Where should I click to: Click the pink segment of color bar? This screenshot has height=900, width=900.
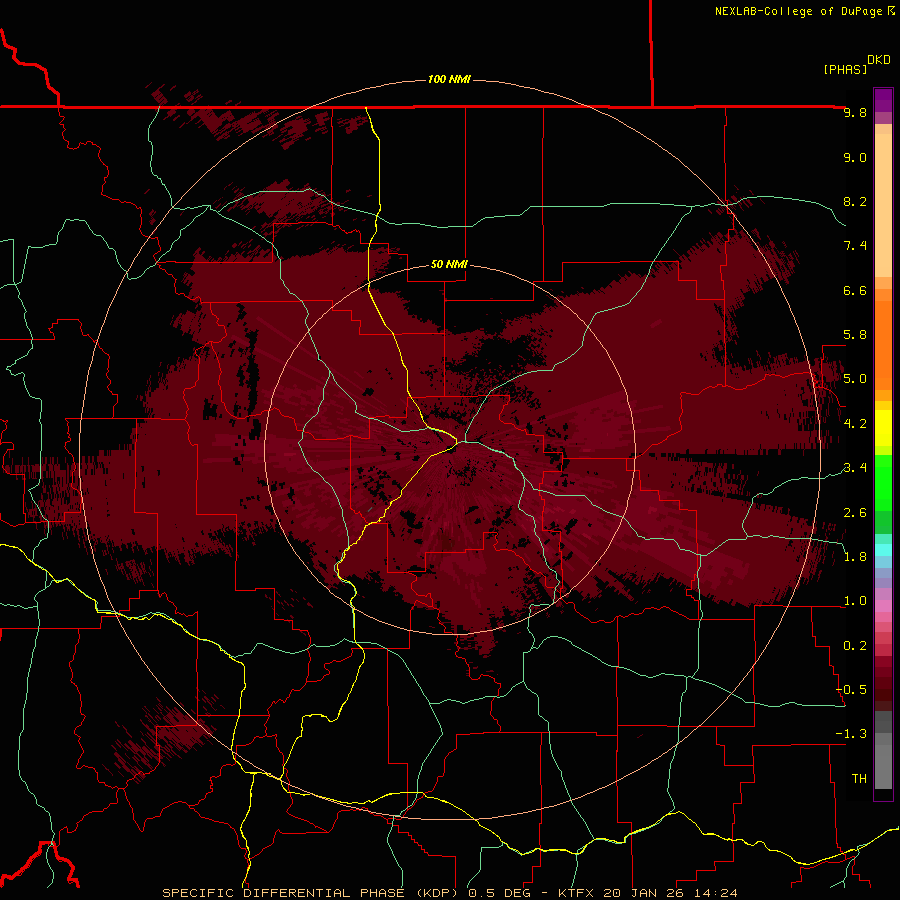click(883, 606)
